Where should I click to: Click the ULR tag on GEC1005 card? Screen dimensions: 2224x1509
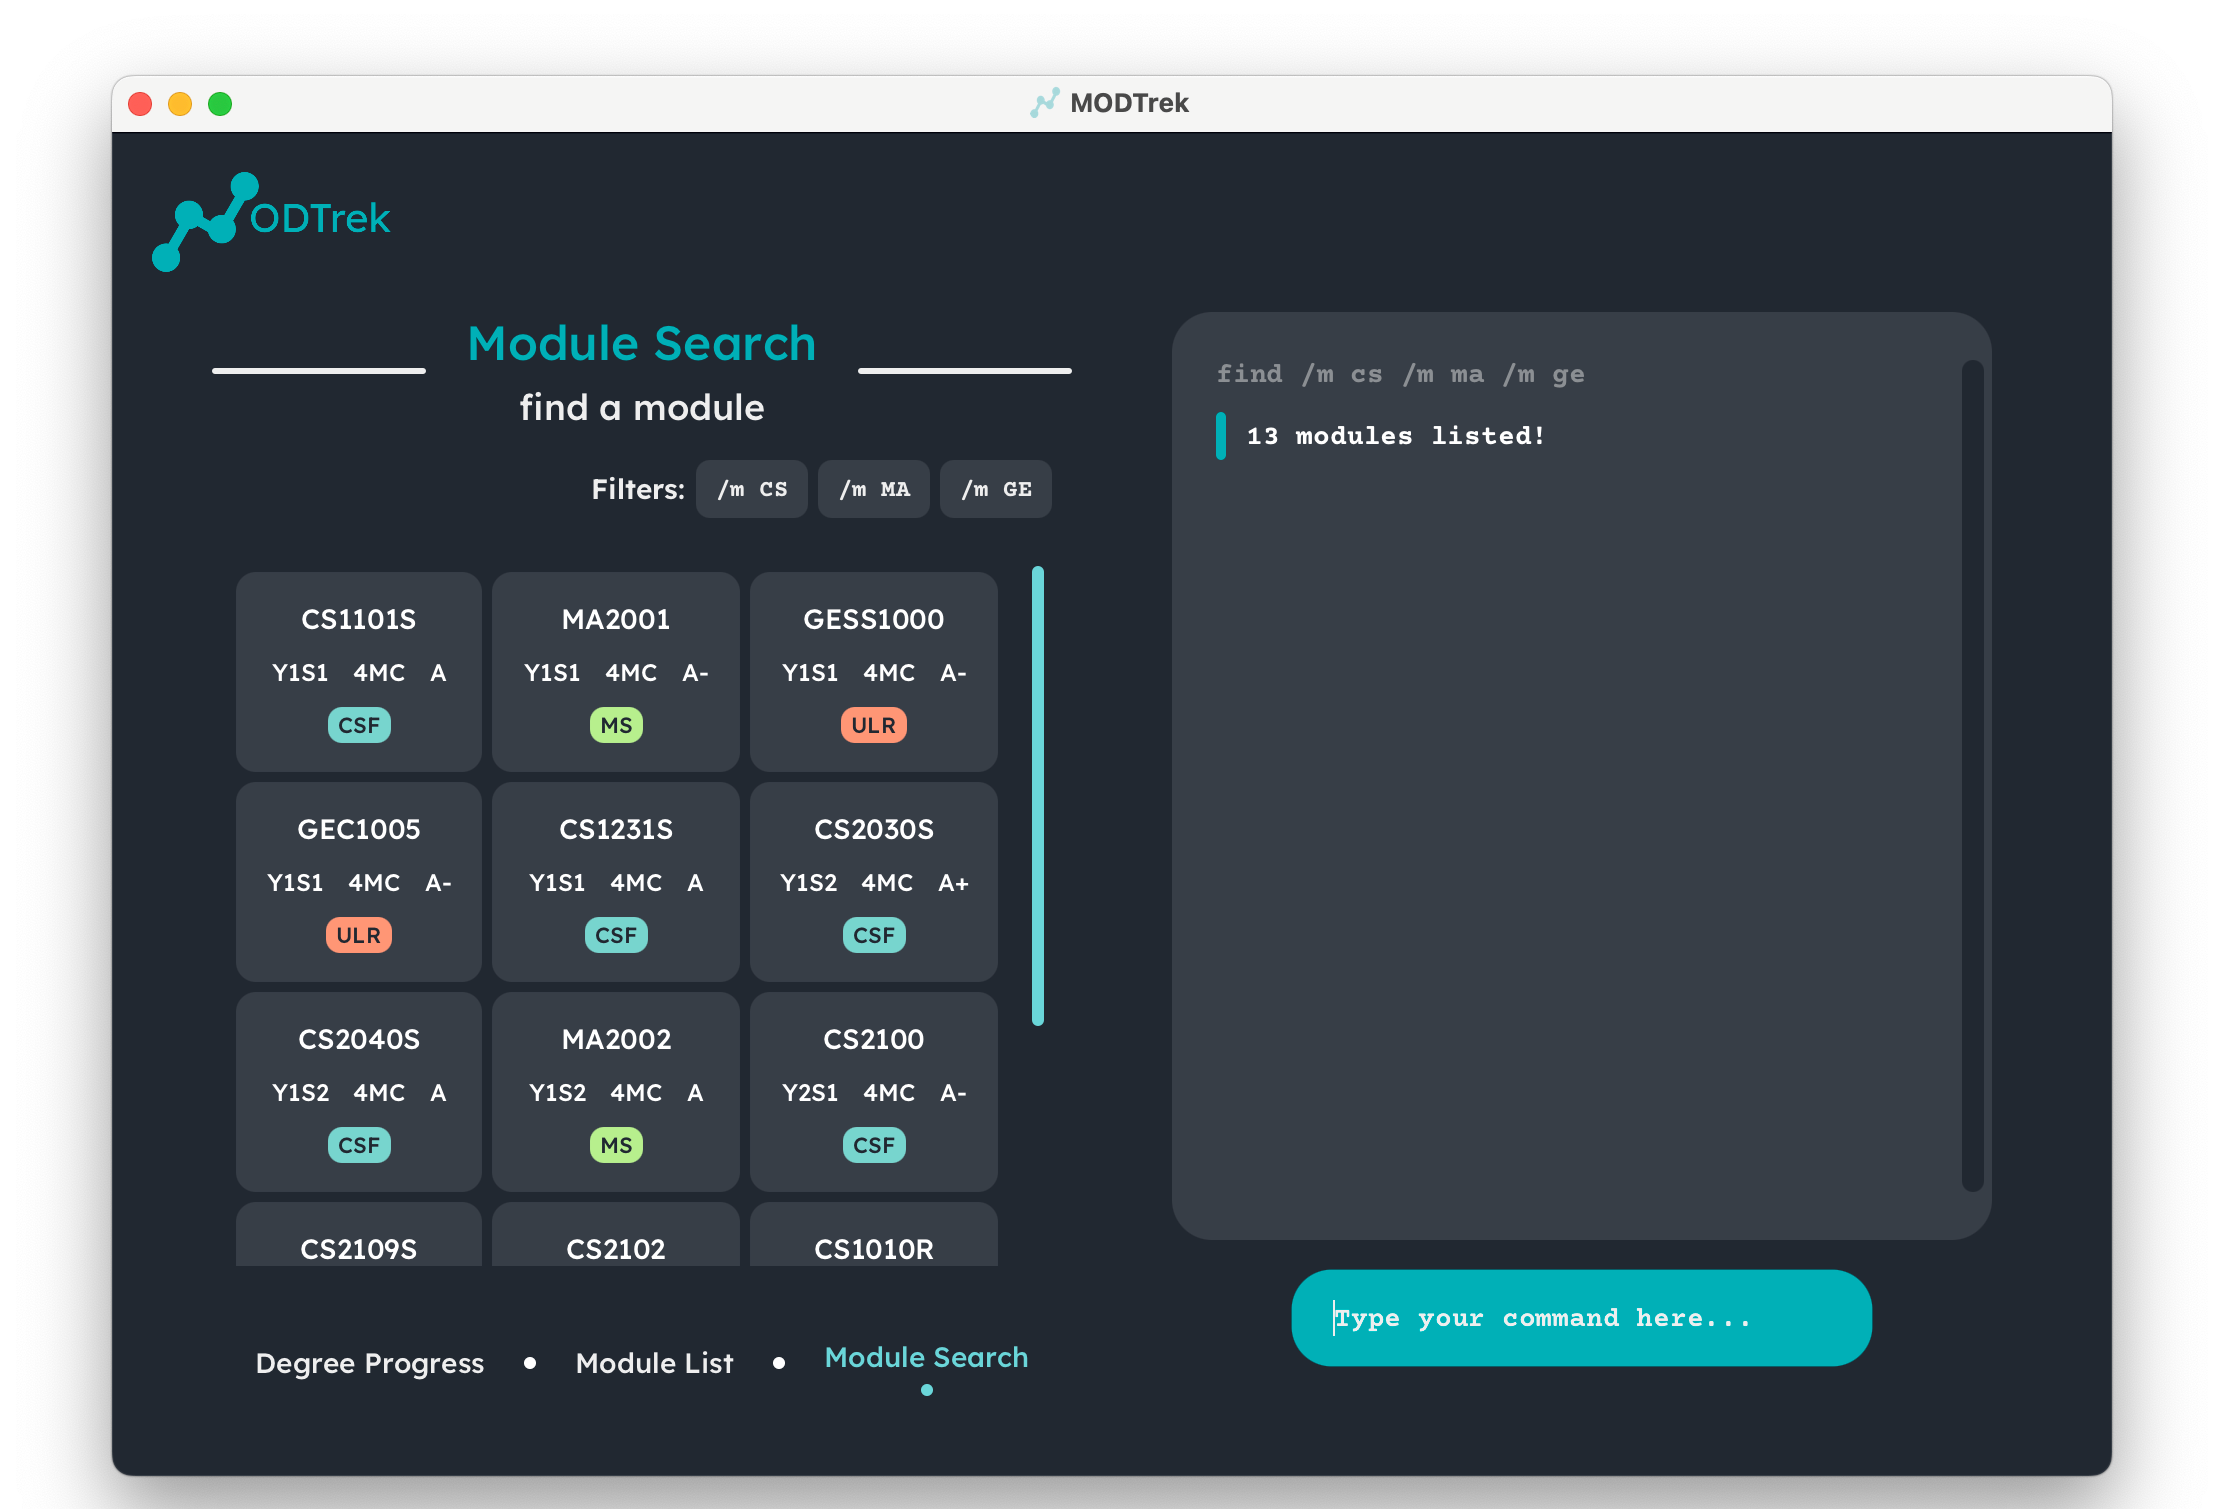click(x=359, y=935)
